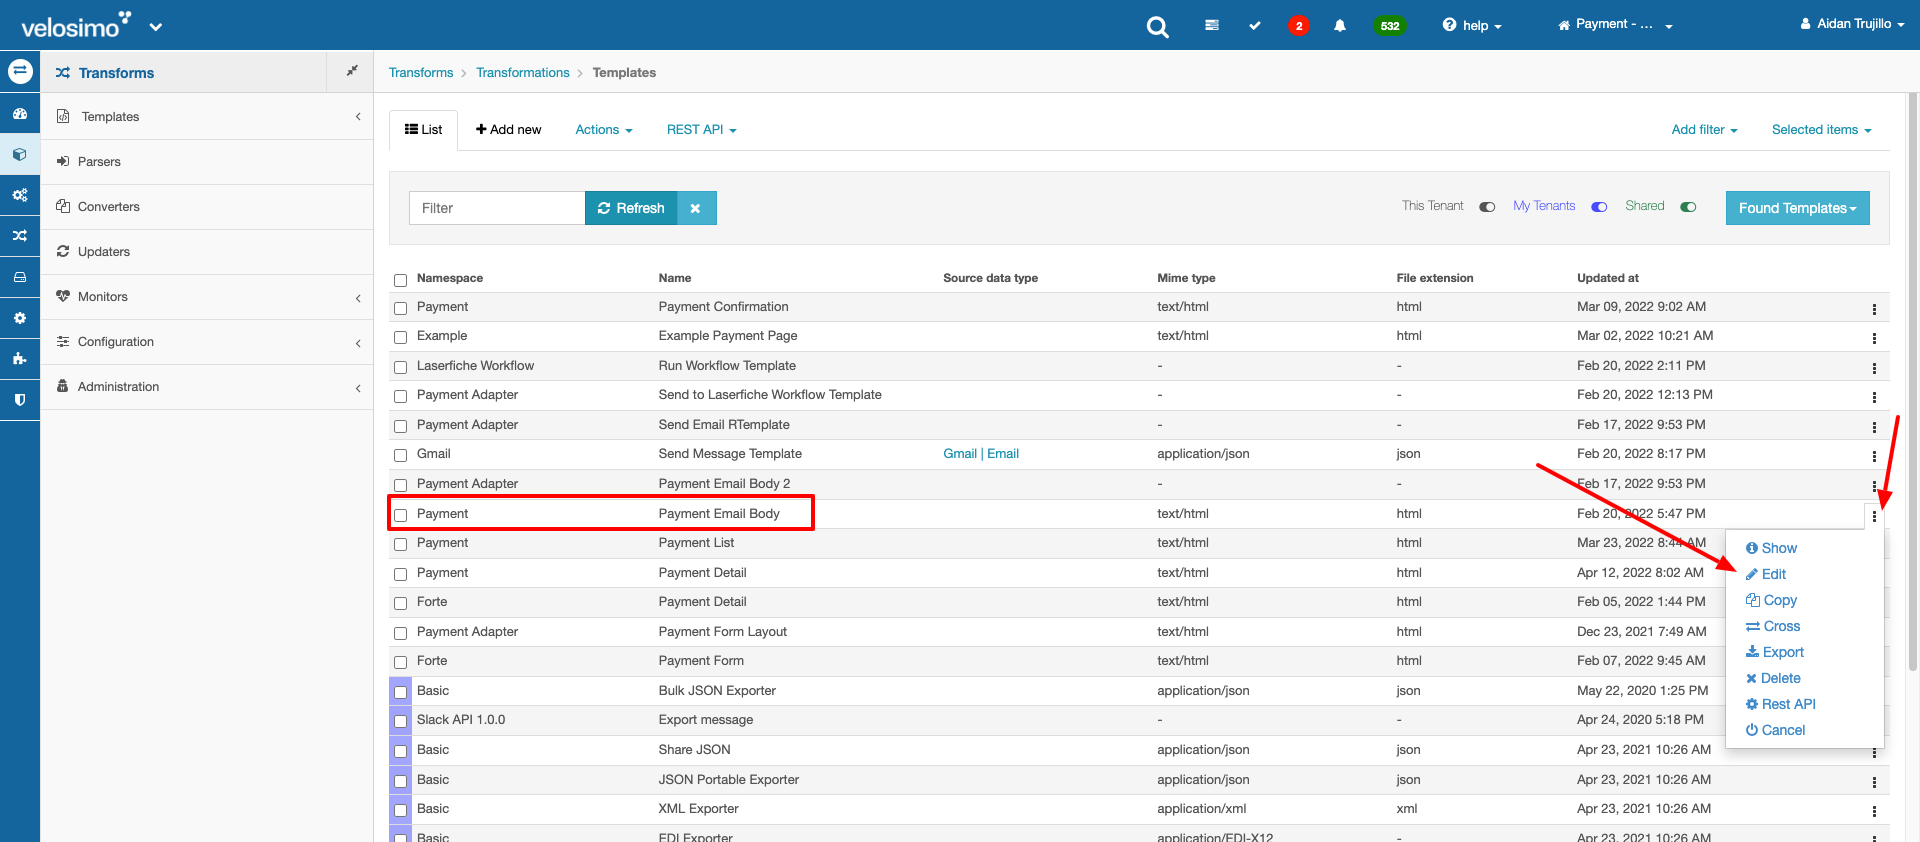The image size is (1920, 842).
Task: Choose Delete from the row menu
Action: 1773,678
